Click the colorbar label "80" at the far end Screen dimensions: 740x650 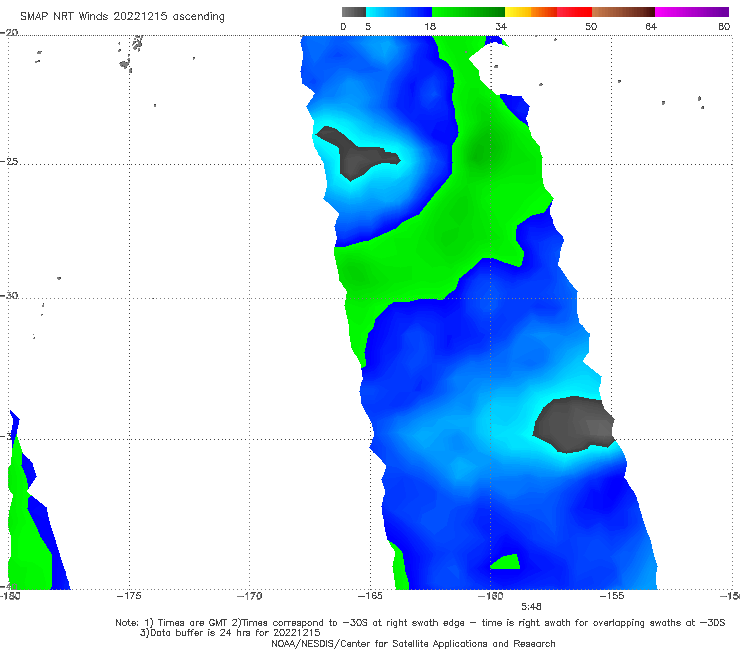click(x=724, y=27)
